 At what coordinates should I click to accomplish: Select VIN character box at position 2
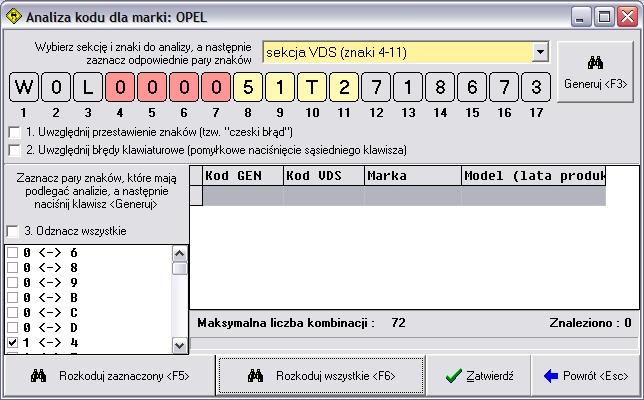tap(56, 87)
